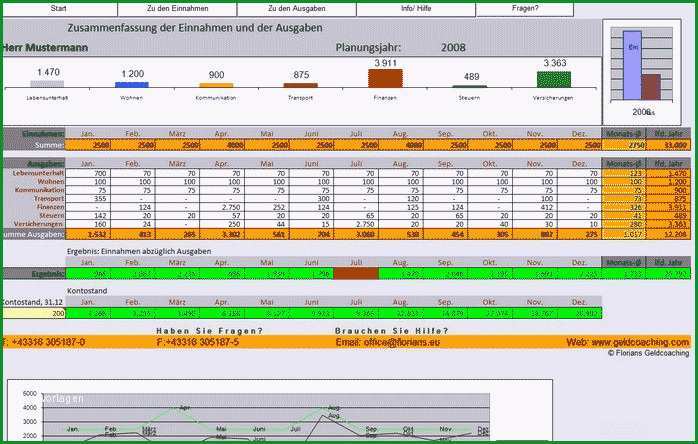The height and width of the screenshot is (444, 698).
Task: Click the small Steuern bar labeled 489
Action: point(470,86)
